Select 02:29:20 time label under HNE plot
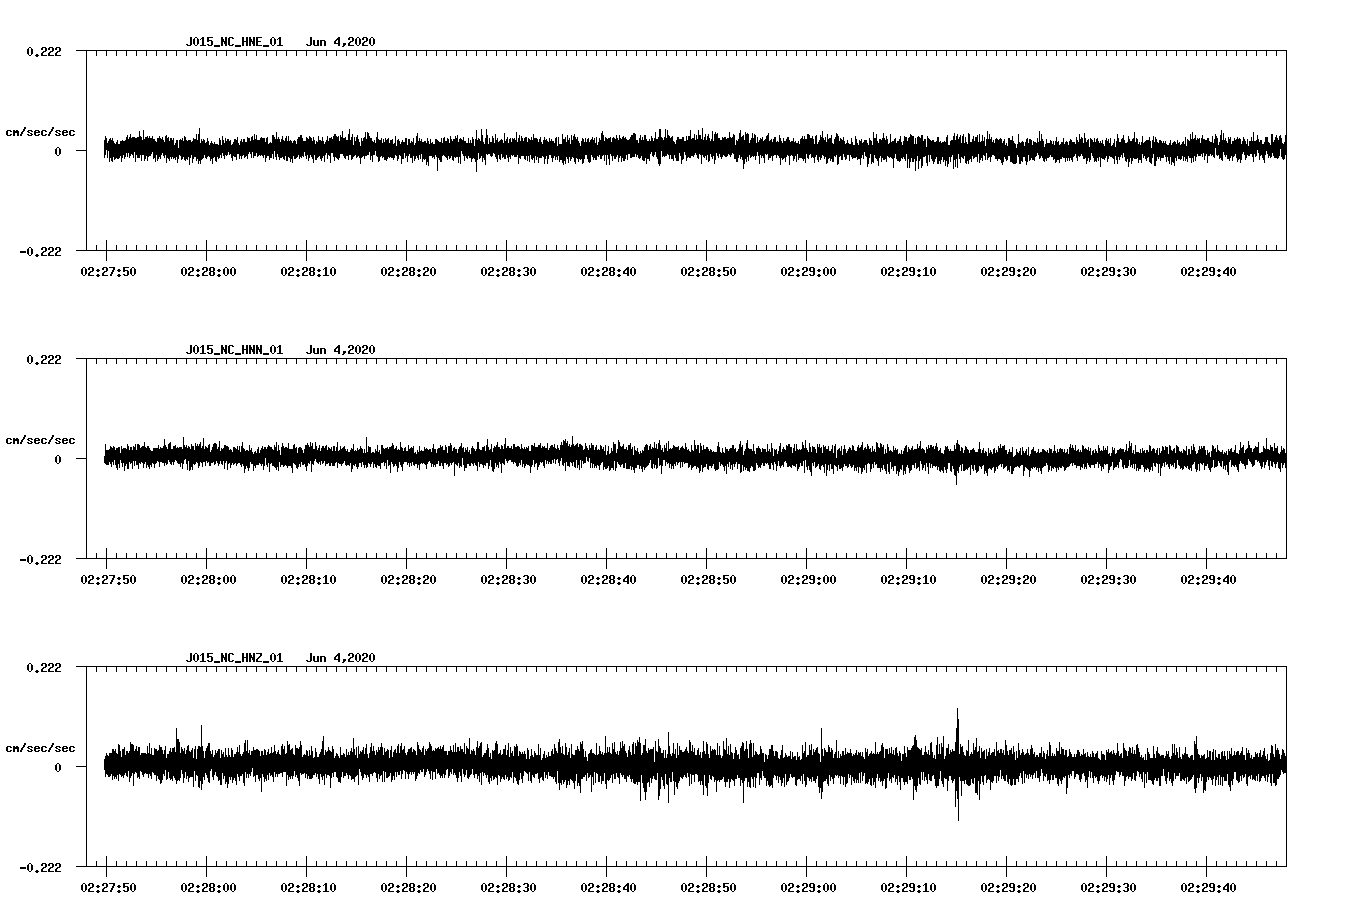1358x924 pixels. point(1008,272)
